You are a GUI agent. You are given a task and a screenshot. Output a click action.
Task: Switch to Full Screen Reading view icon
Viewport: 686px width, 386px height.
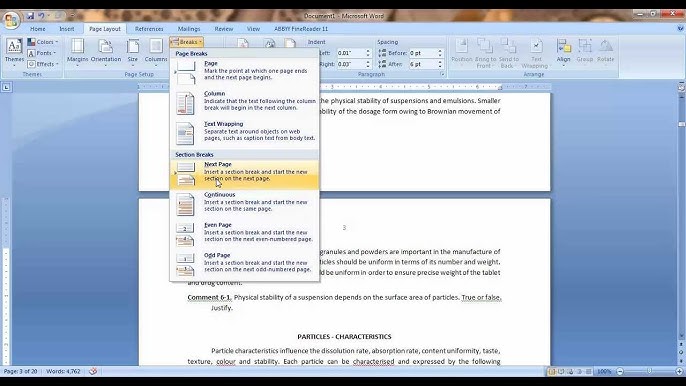point(561,372)
